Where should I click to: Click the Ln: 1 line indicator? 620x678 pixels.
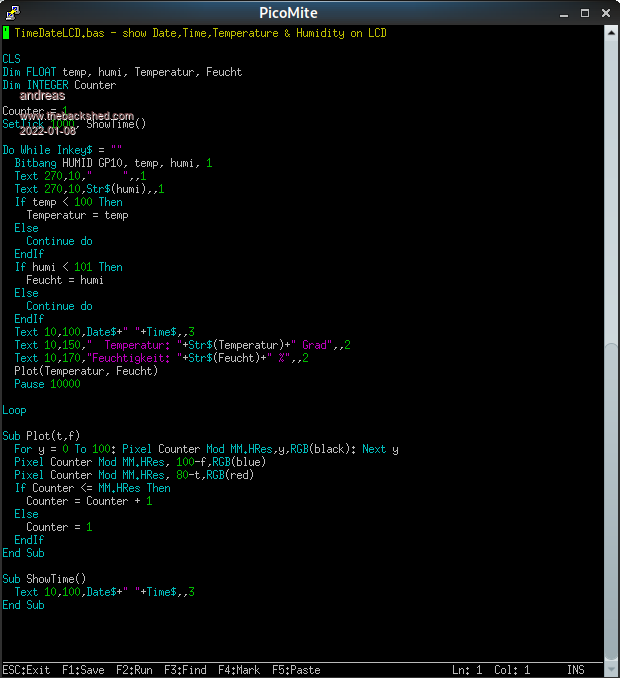coord(467,670)
